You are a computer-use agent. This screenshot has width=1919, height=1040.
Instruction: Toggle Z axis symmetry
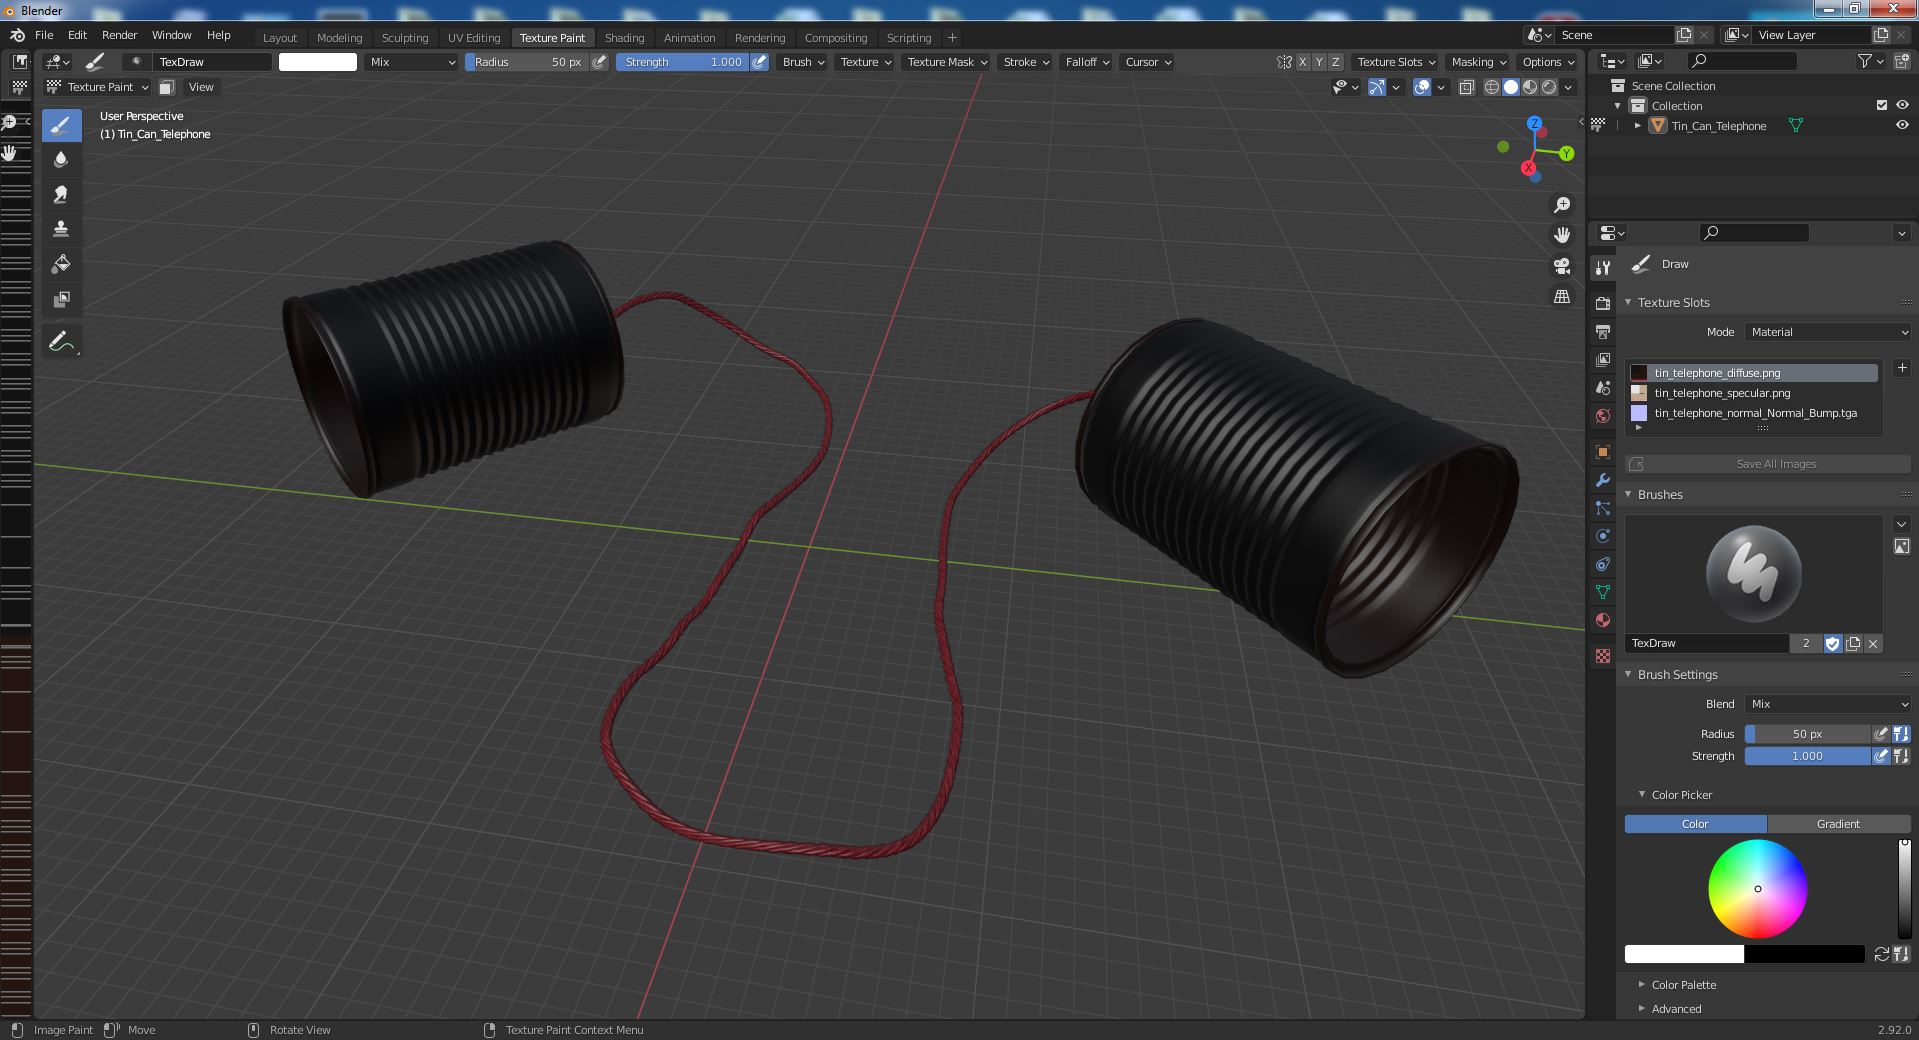pos(1334,62)
